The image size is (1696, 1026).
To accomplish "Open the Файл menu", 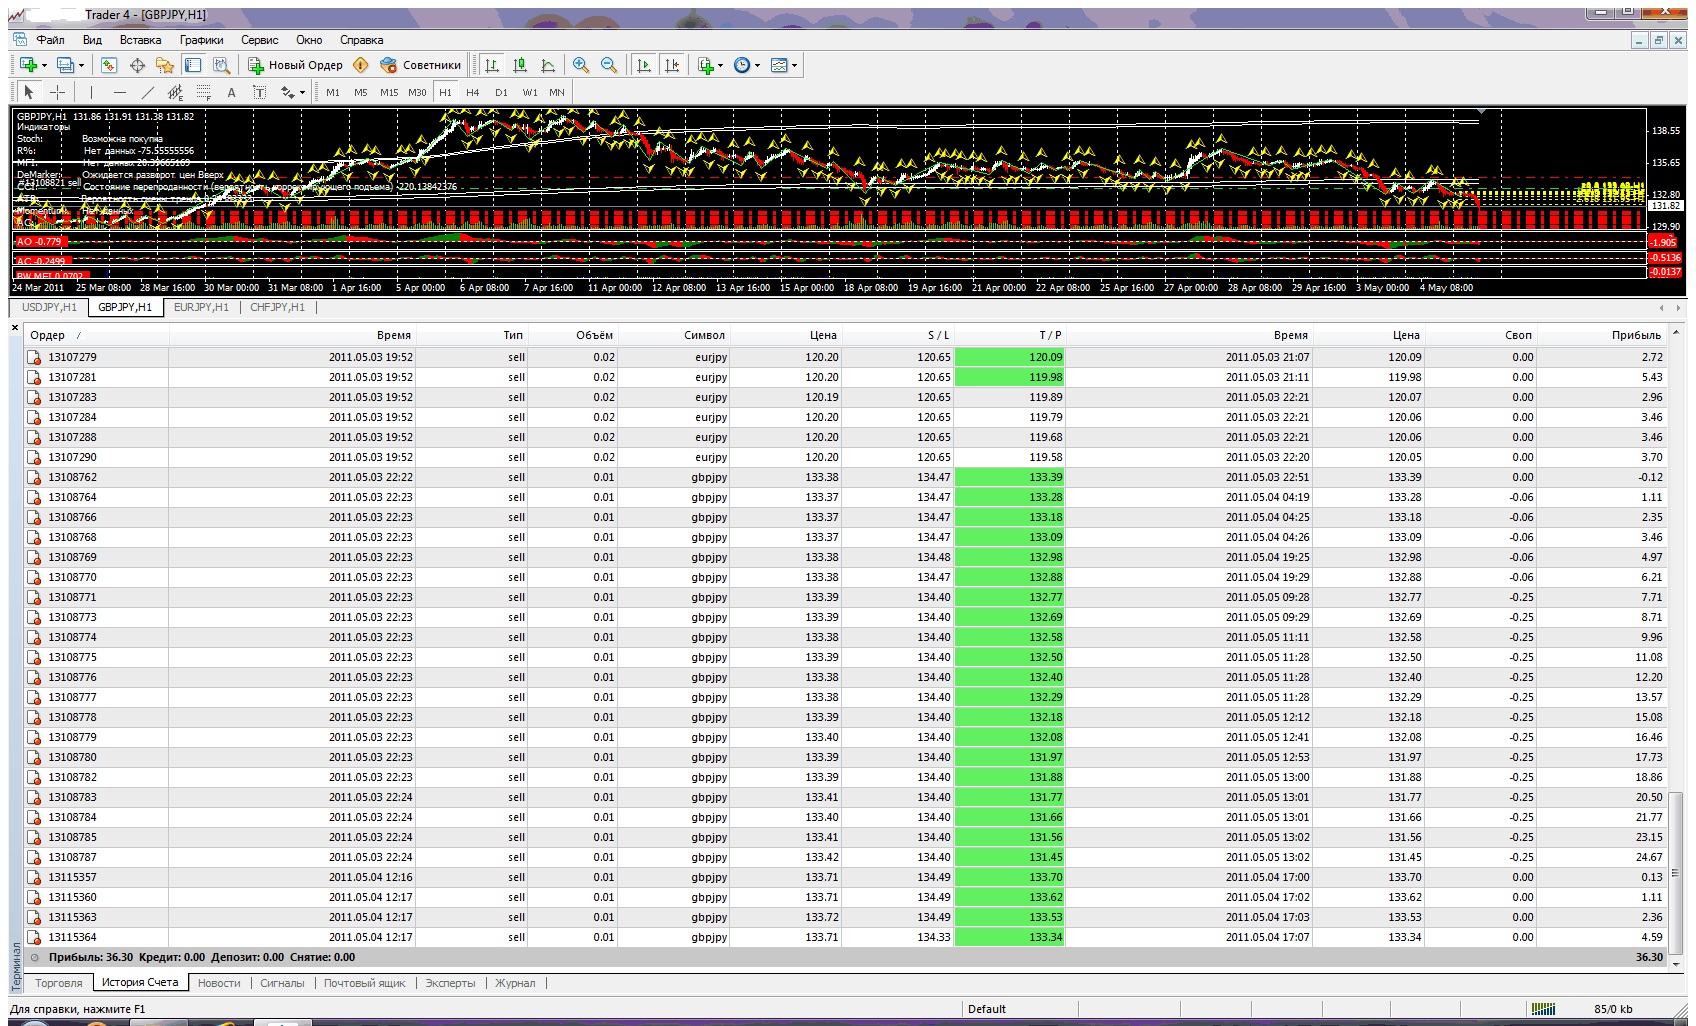I will (50, 40).
